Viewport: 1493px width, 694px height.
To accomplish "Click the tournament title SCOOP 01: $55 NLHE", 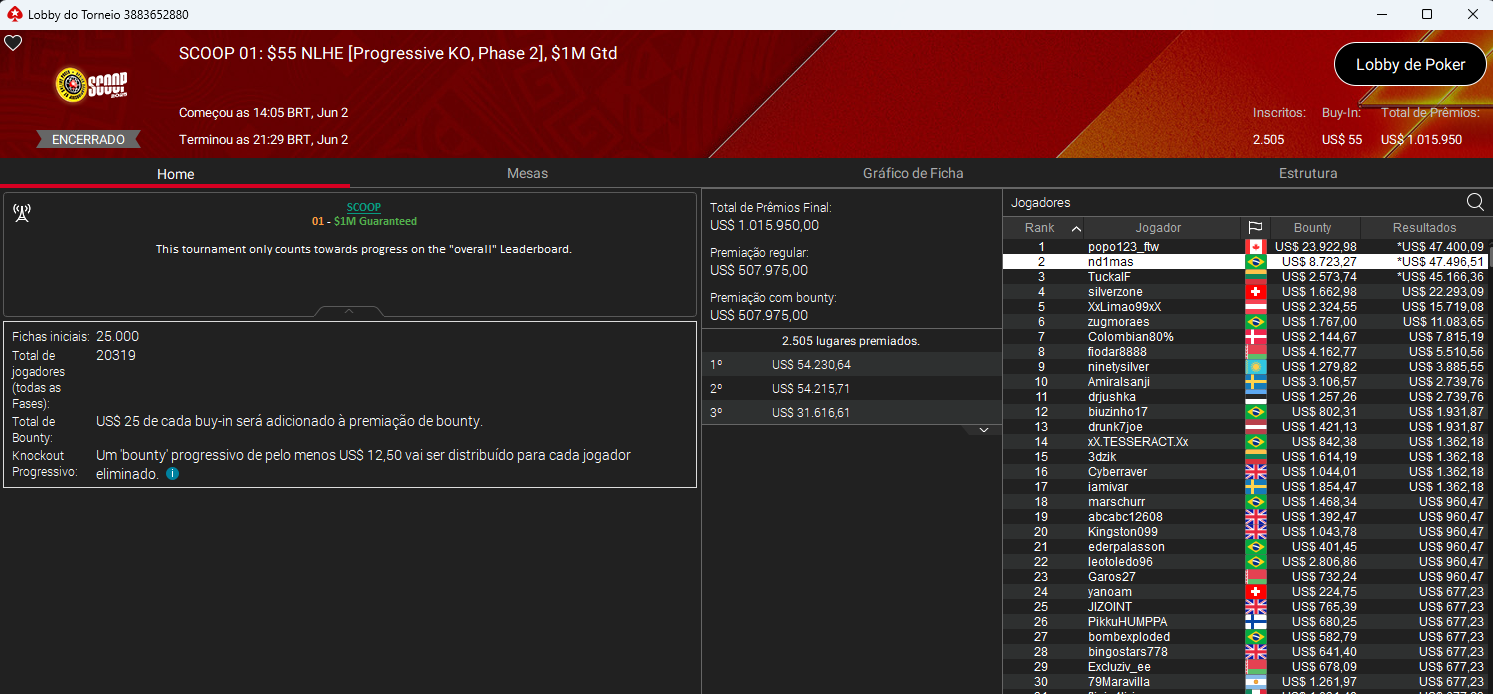I will point(398,53).
